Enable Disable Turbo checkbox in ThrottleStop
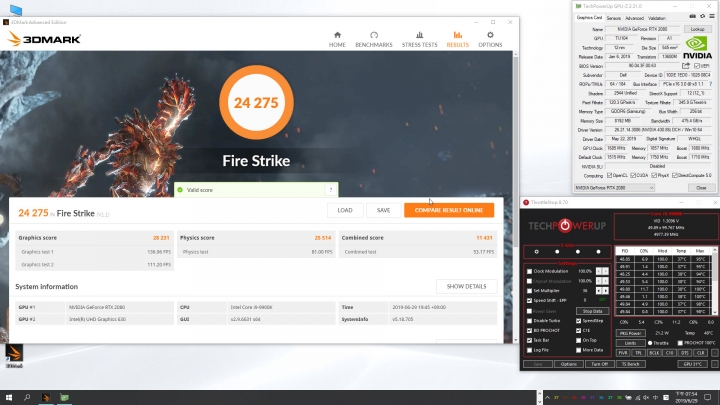The width and height of the screenshot is (720, 405). pos(529,321)
